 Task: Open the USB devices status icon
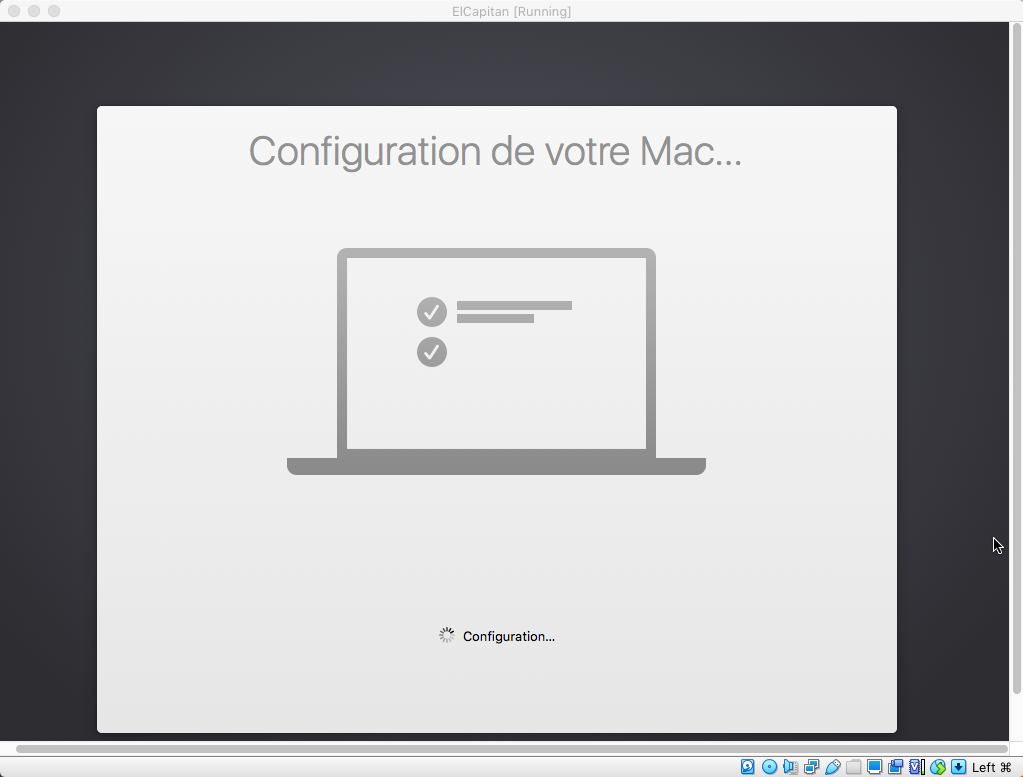pos(832,767)
